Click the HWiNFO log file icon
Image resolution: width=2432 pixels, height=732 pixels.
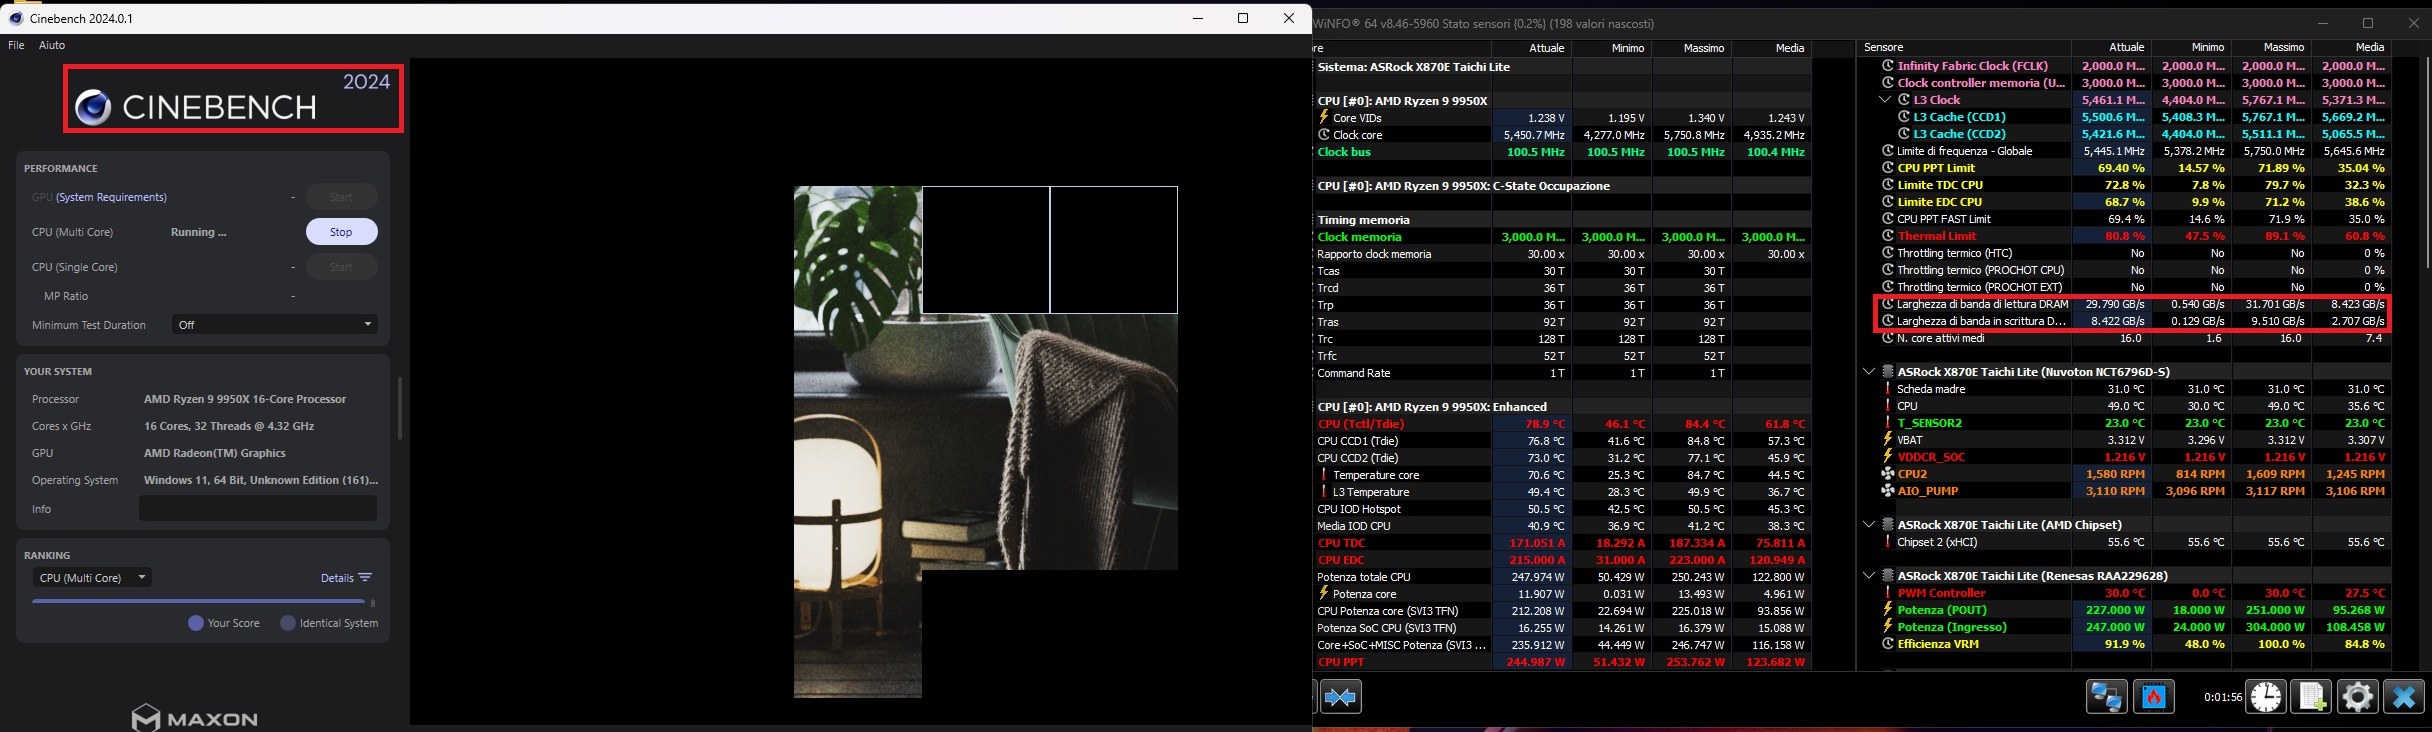click(2312, 696)
